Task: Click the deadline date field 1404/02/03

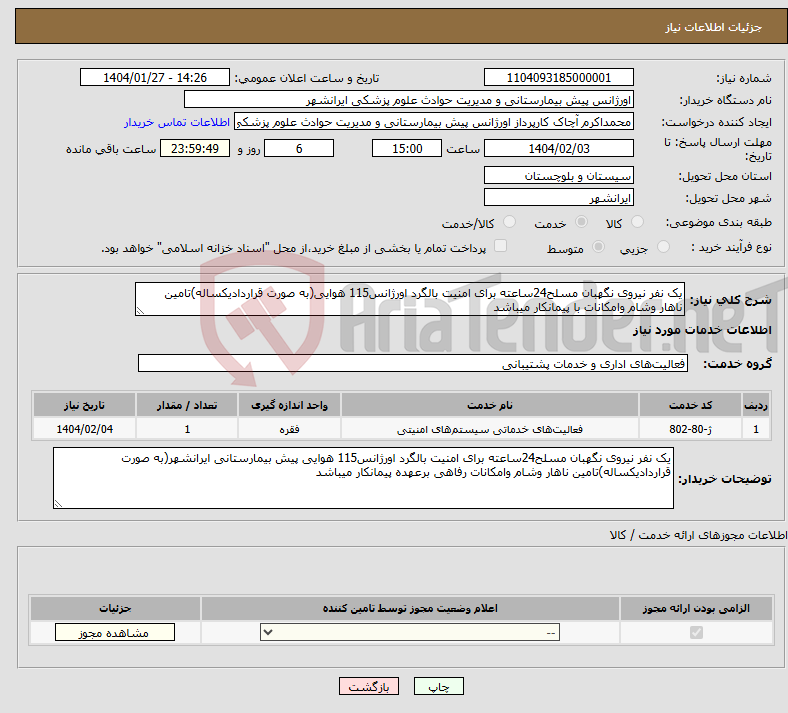Action: pyautogui.click(x=558, y=148)
